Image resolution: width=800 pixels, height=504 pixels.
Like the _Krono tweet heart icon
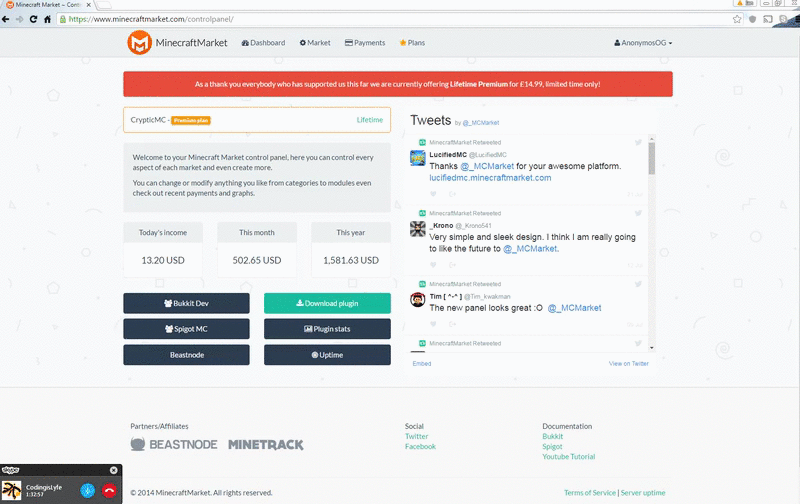(433, 265)
